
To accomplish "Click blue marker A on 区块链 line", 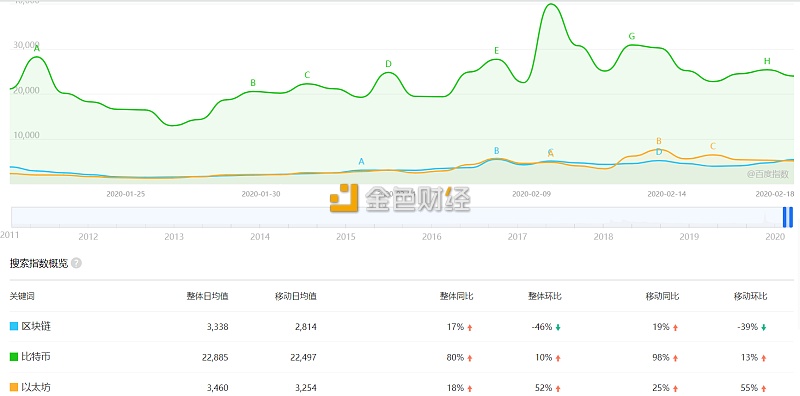I will click(361, 162).
